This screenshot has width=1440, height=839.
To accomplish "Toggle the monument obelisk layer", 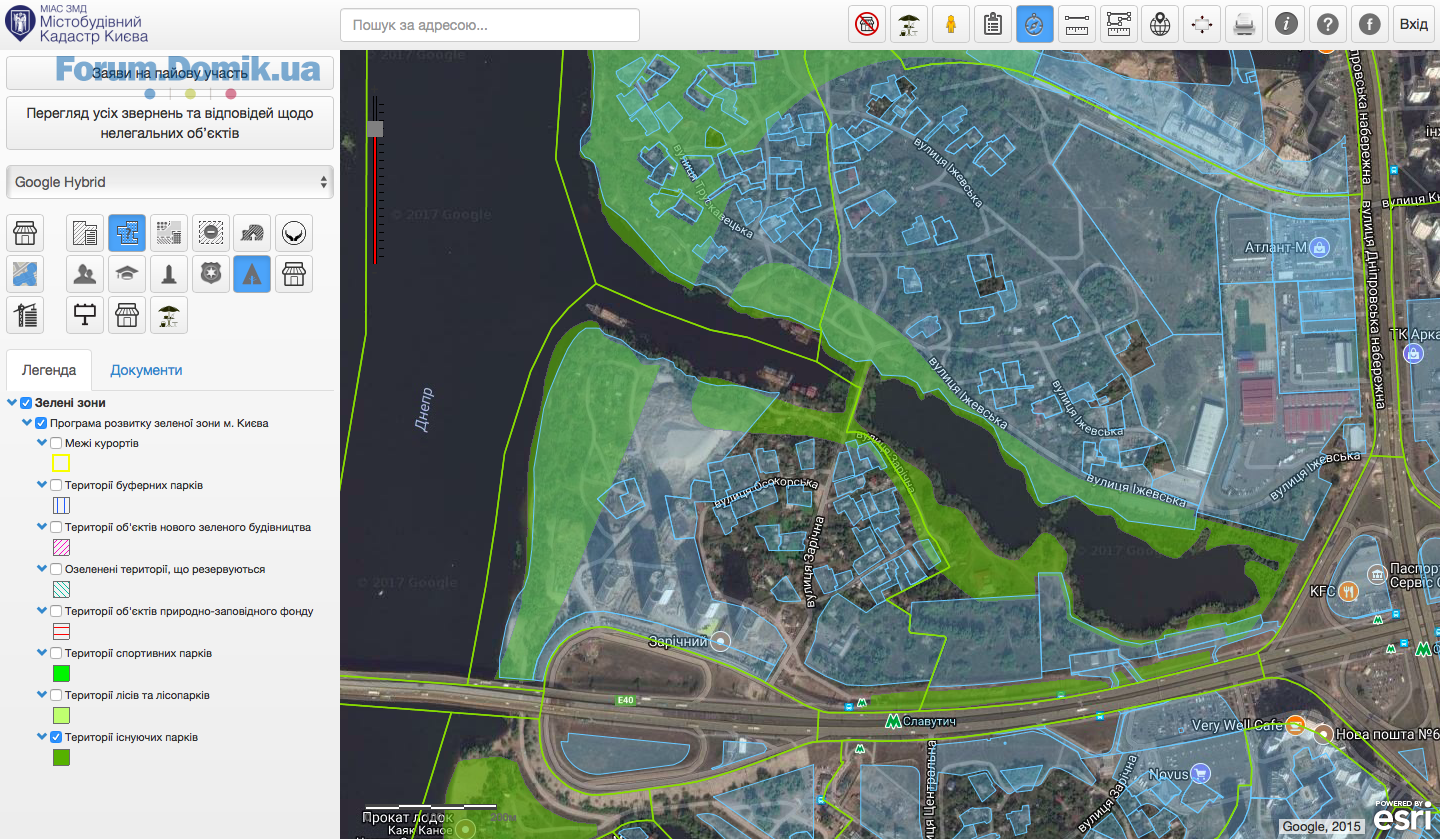I will coord(169,274).
